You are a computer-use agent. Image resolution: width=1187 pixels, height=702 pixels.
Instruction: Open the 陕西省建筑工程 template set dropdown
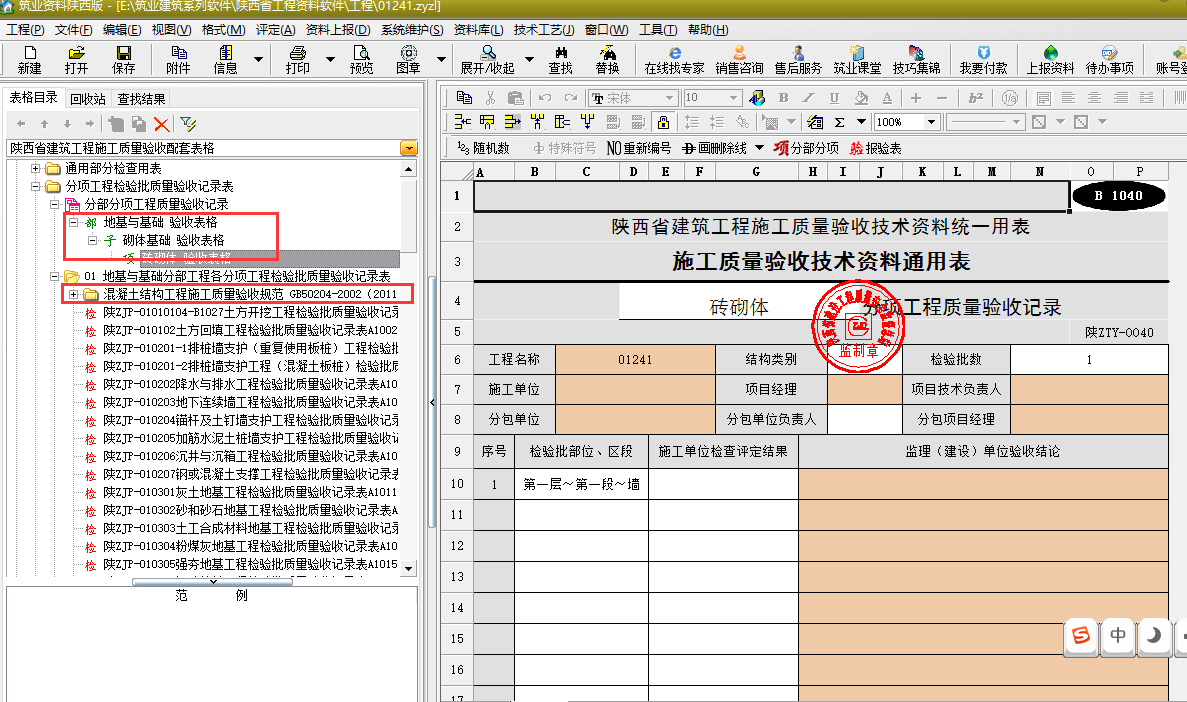tap(408, 148)
